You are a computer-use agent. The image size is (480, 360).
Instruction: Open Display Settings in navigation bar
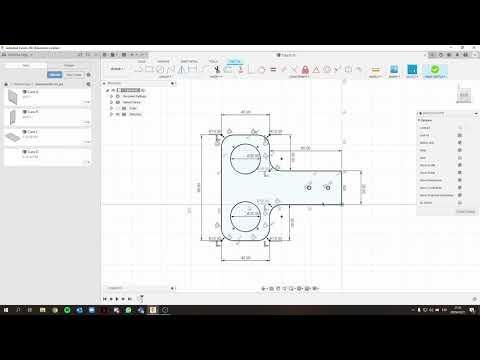point(299,288)
